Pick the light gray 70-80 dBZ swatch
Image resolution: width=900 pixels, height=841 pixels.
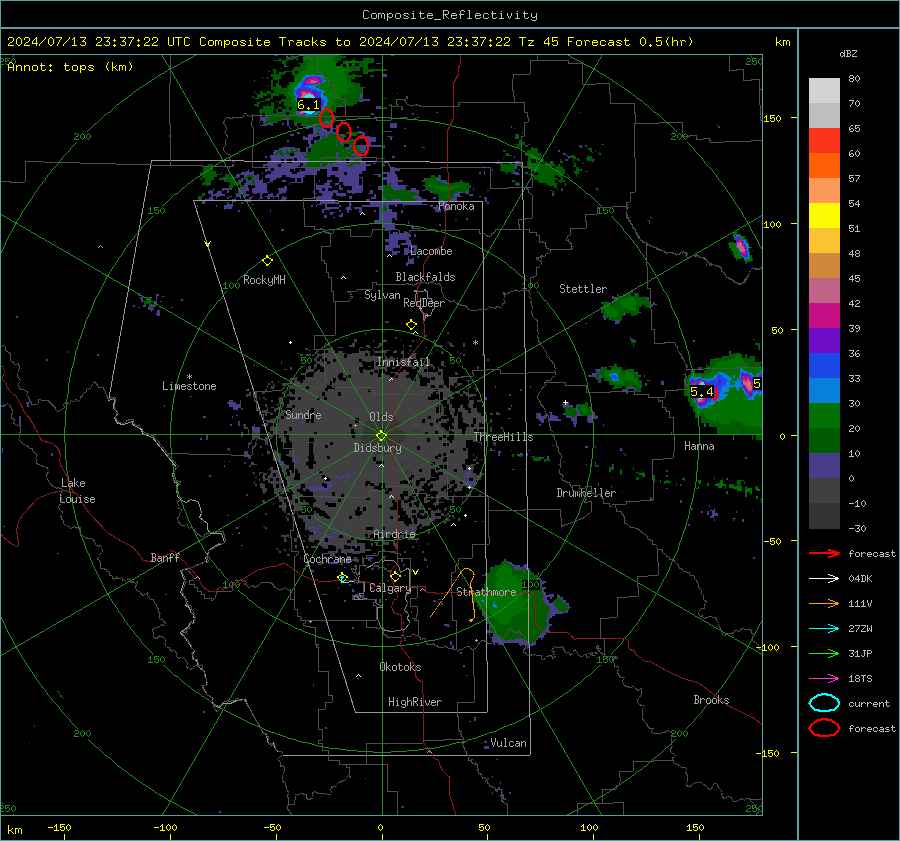[x=824, y=91]
